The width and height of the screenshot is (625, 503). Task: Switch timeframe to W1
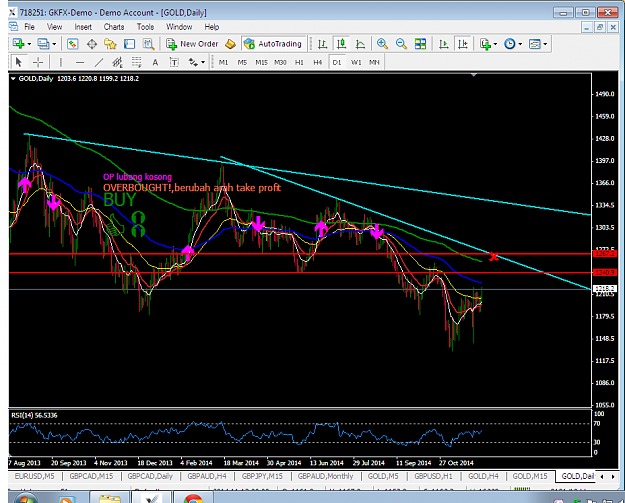click(356, 62)
